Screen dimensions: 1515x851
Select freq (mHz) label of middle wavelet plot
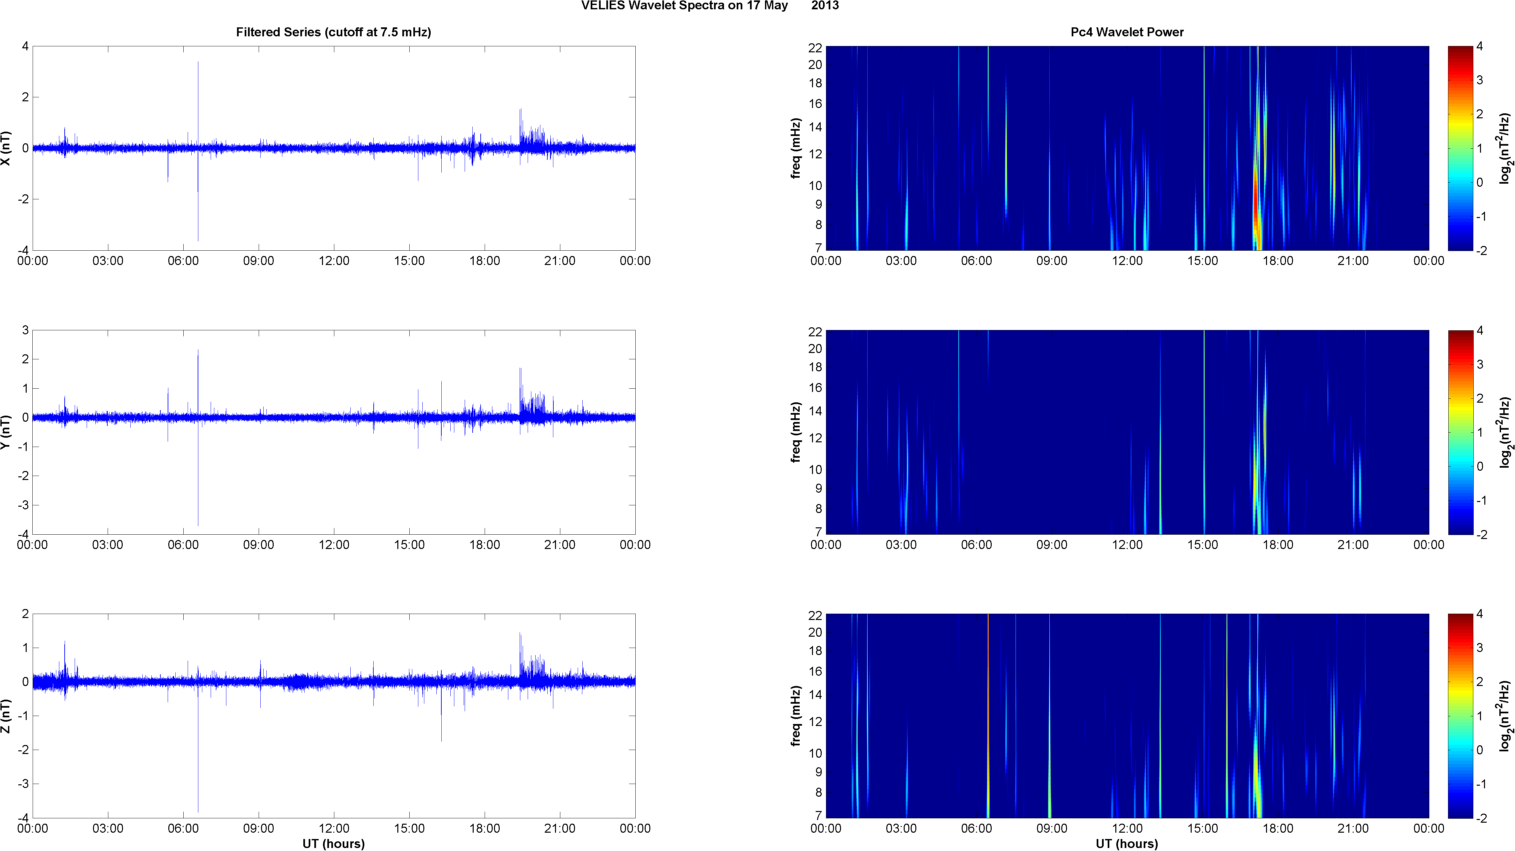click(796, 432)
